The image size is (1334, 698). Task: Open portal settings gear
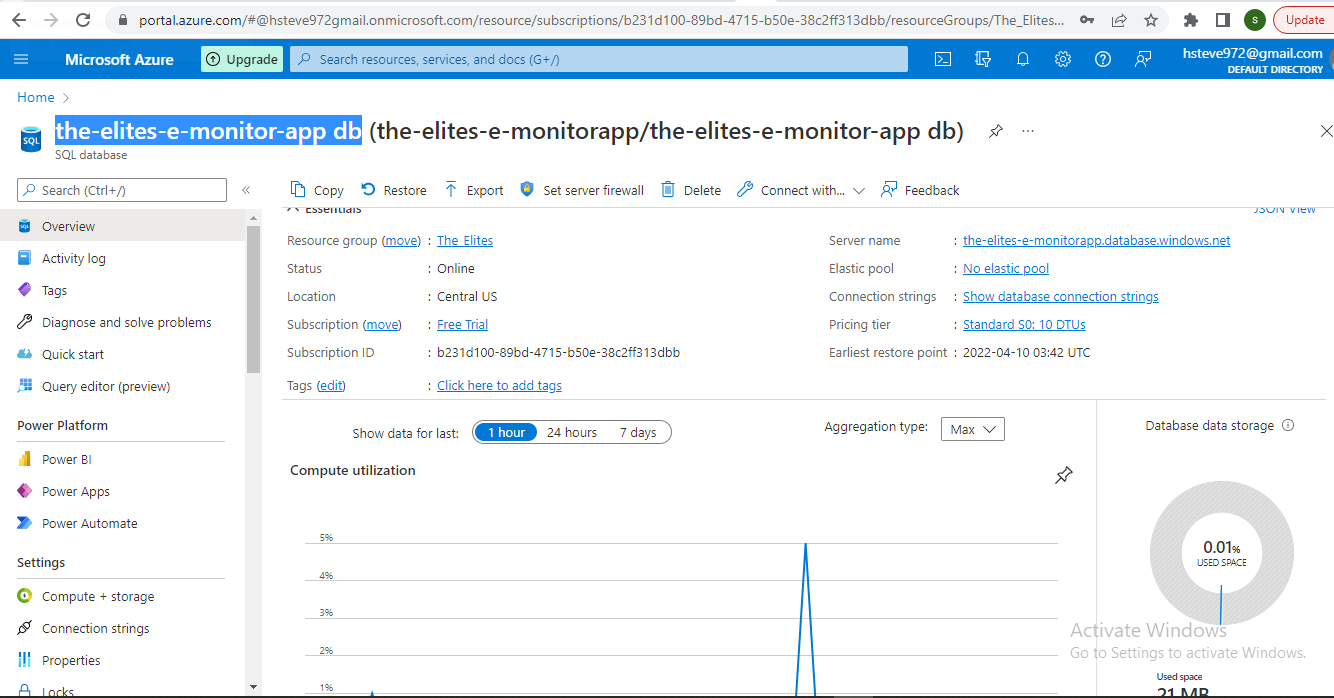tap(1062, 59)
